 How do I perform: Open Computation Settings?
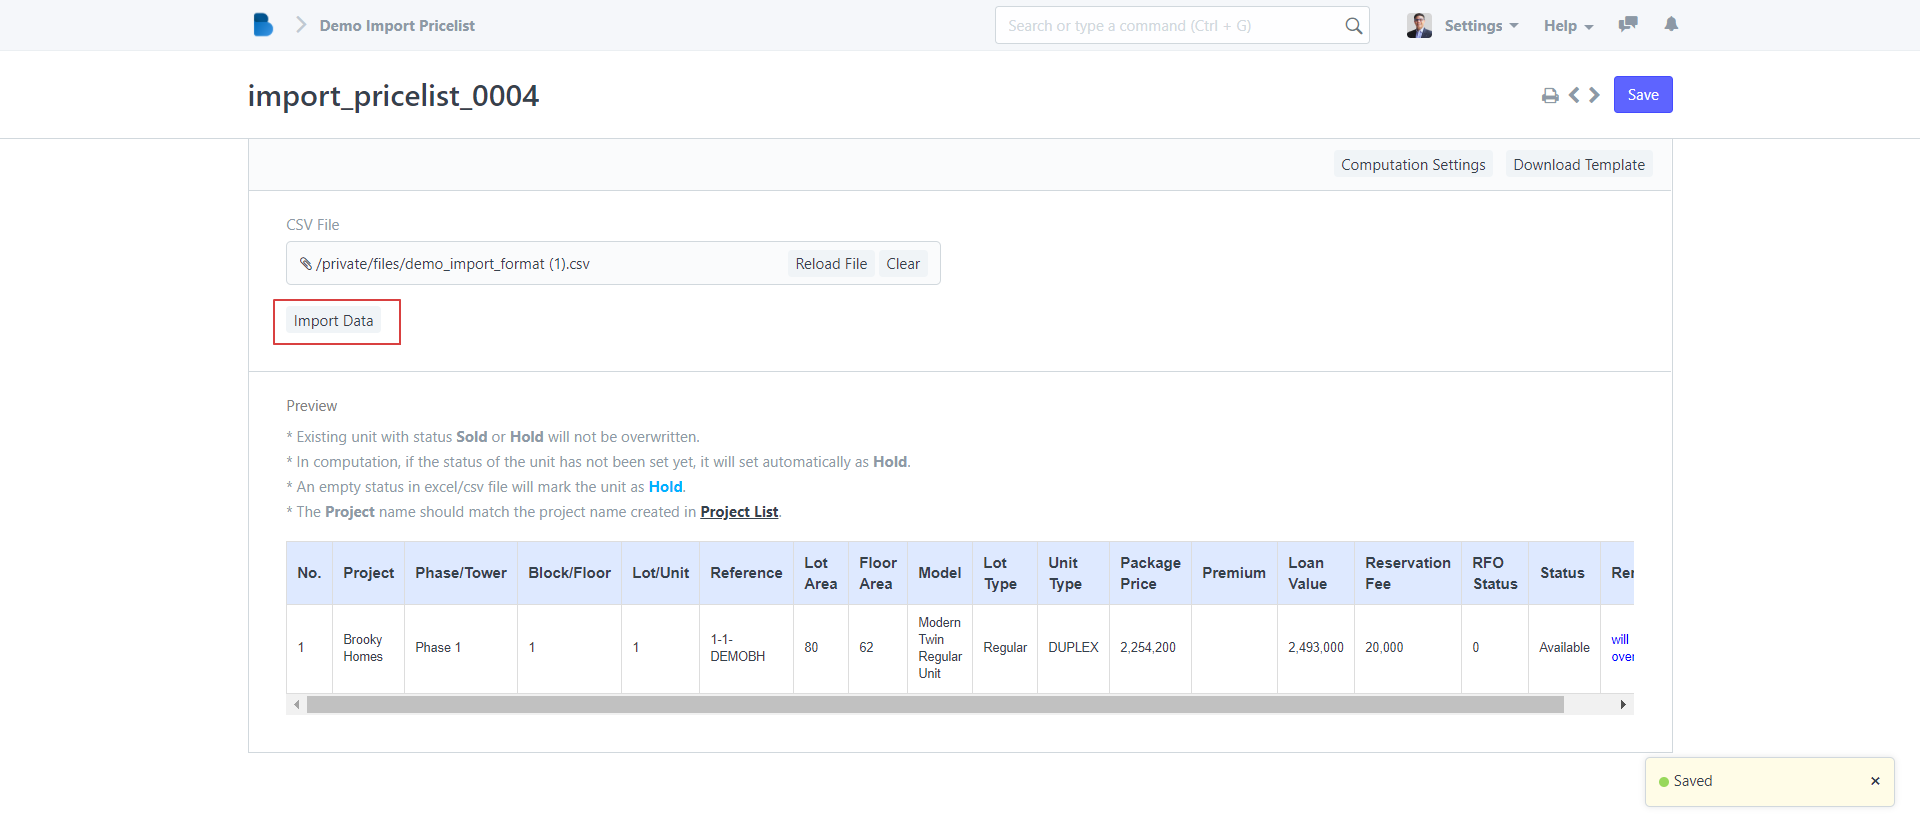point(1412,165)
